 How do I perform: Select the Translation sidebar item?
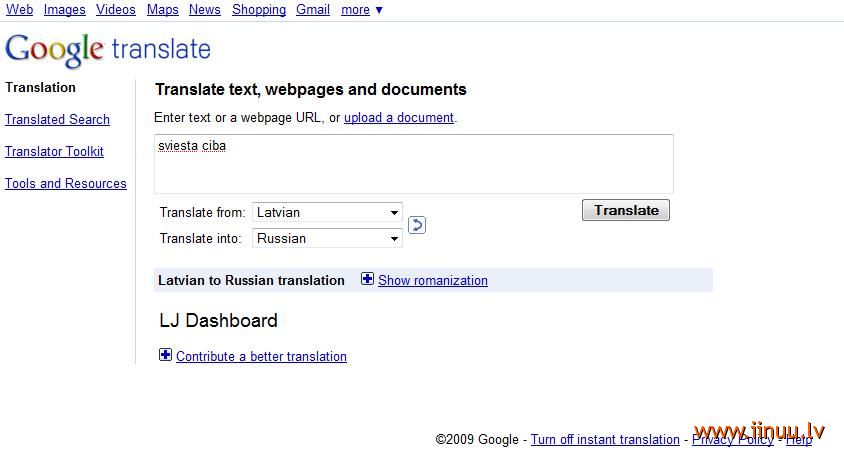(x=40, y=87)
